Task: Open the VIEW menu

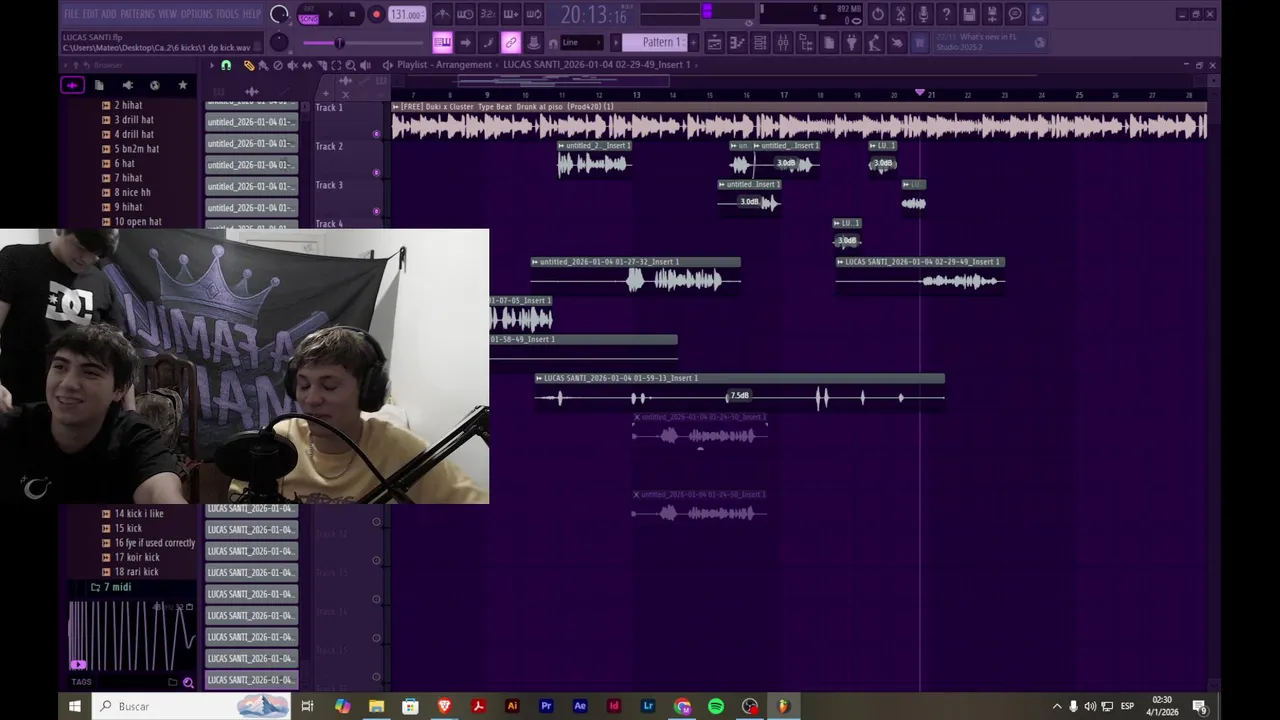Action: pyautogui.click(x=167, y=14)
